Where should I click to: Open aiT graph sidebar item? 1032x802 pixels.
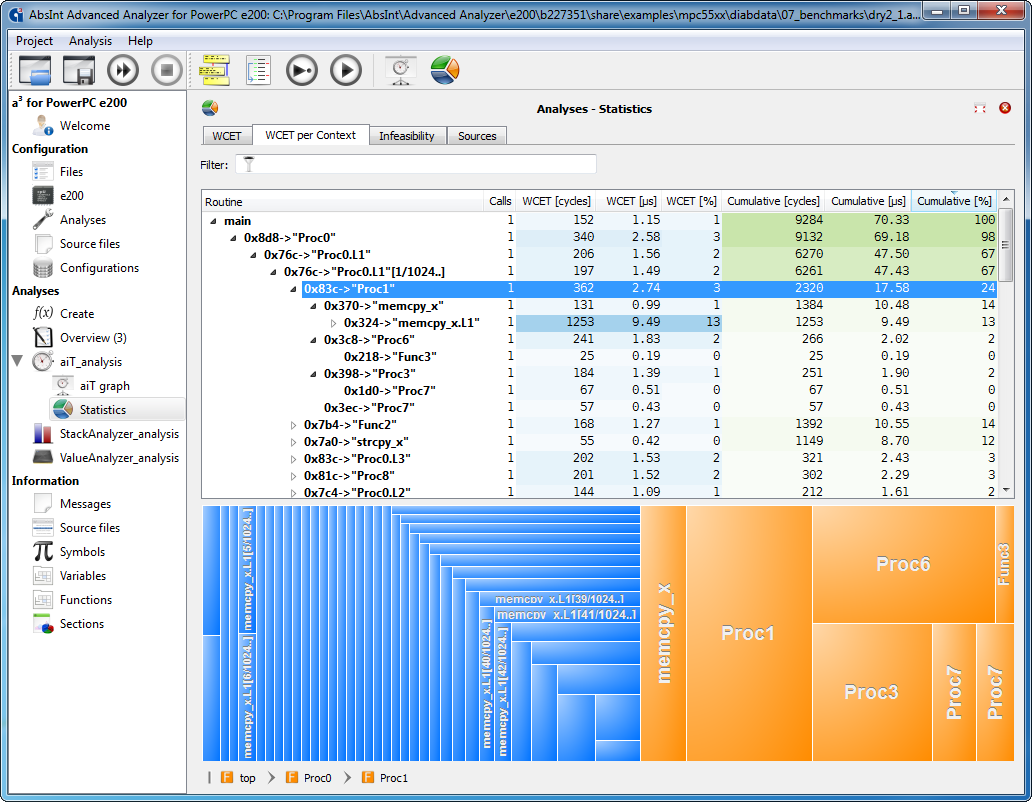pyautogui.click(x=105, y=386)
